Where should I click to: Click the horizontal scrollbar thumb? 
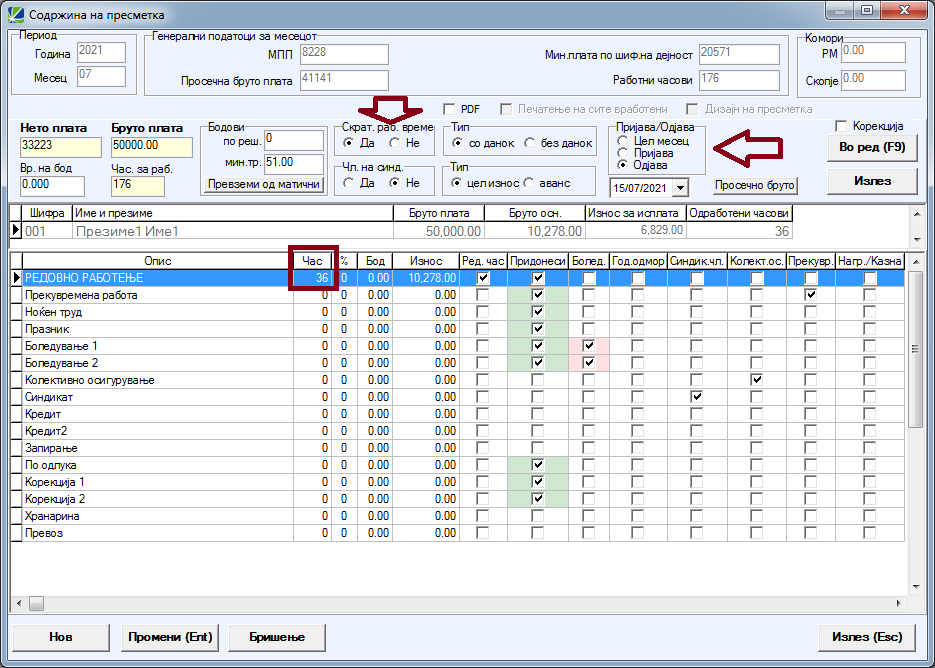(x=36, y=604)
